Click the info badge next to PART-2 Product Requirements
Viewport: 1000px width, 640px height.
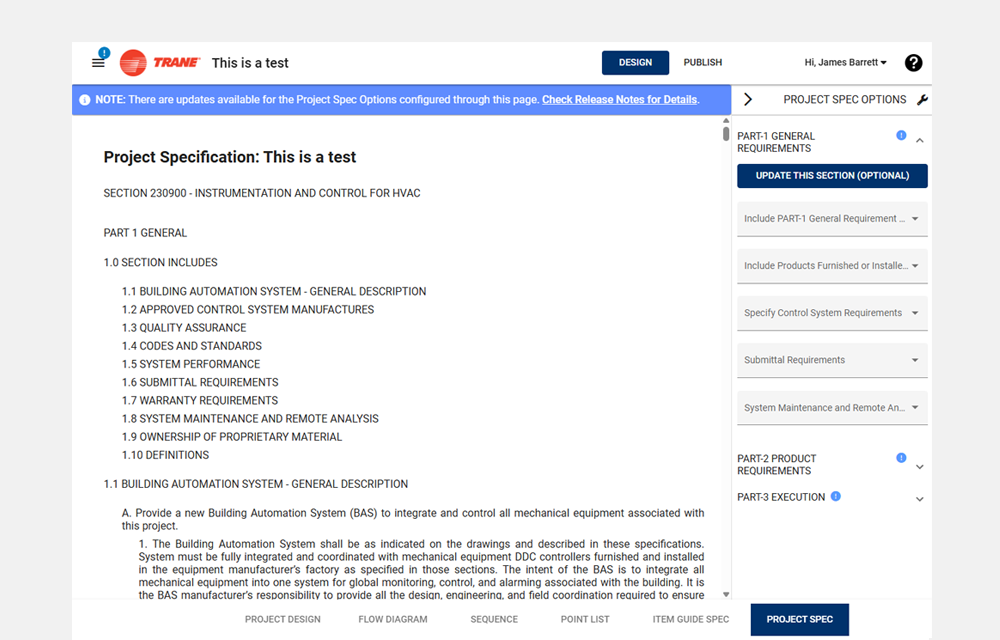click(901, 458)
